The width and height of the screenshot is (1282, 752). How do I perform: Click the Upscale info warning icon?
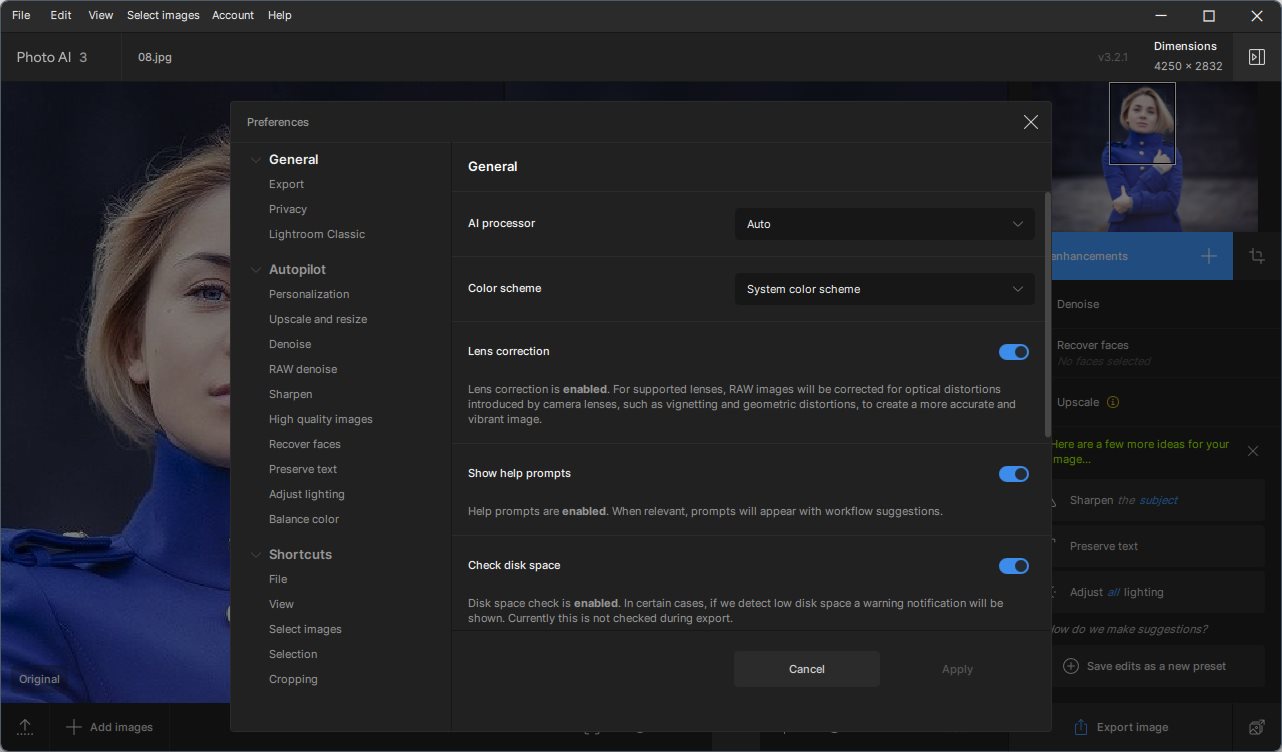pos(1112,402)
